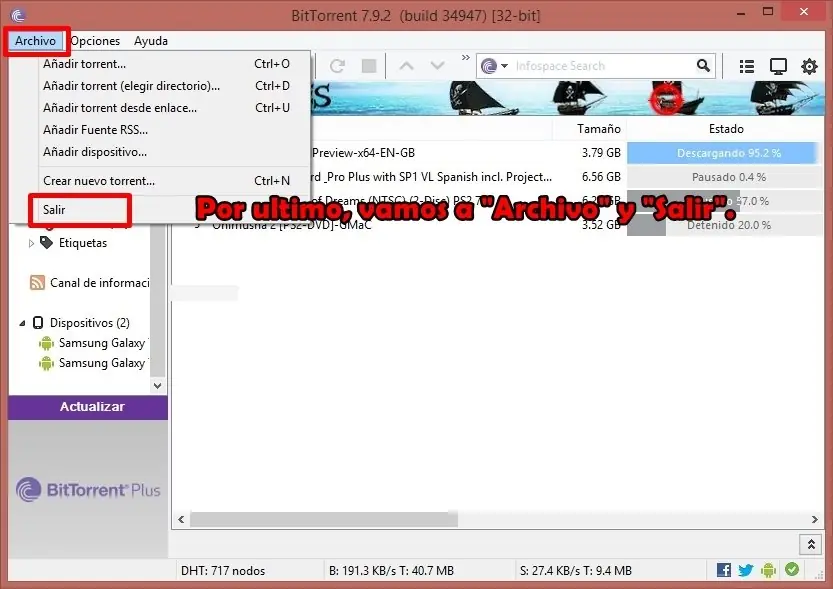
Task: Click the 6.56 GB size cell
Action: click(601, 177)
